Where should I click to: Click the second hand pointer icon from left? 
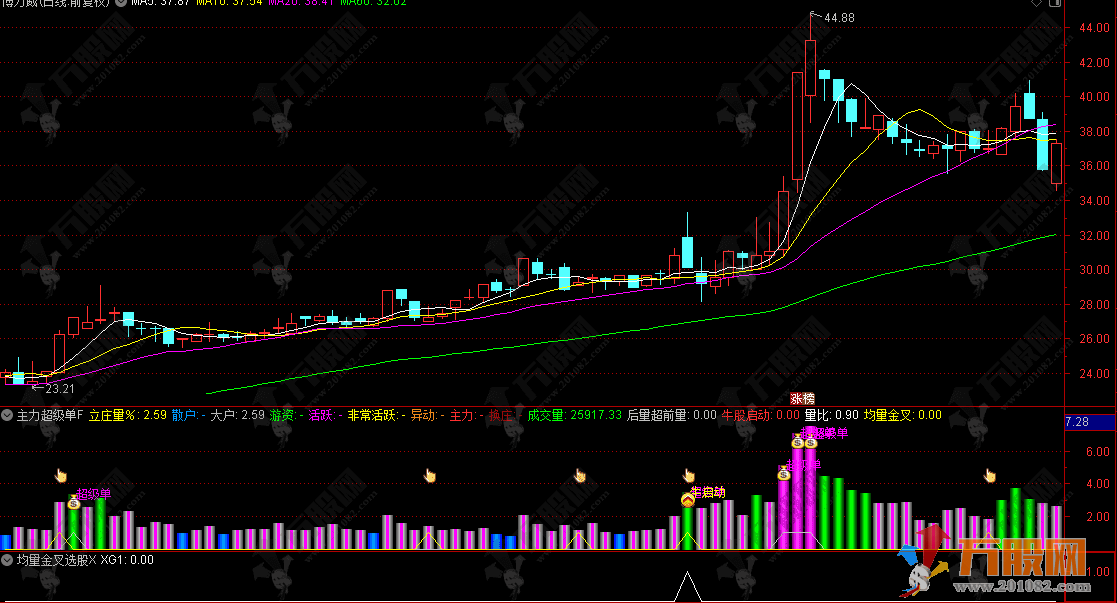click(x=431, y=475)
